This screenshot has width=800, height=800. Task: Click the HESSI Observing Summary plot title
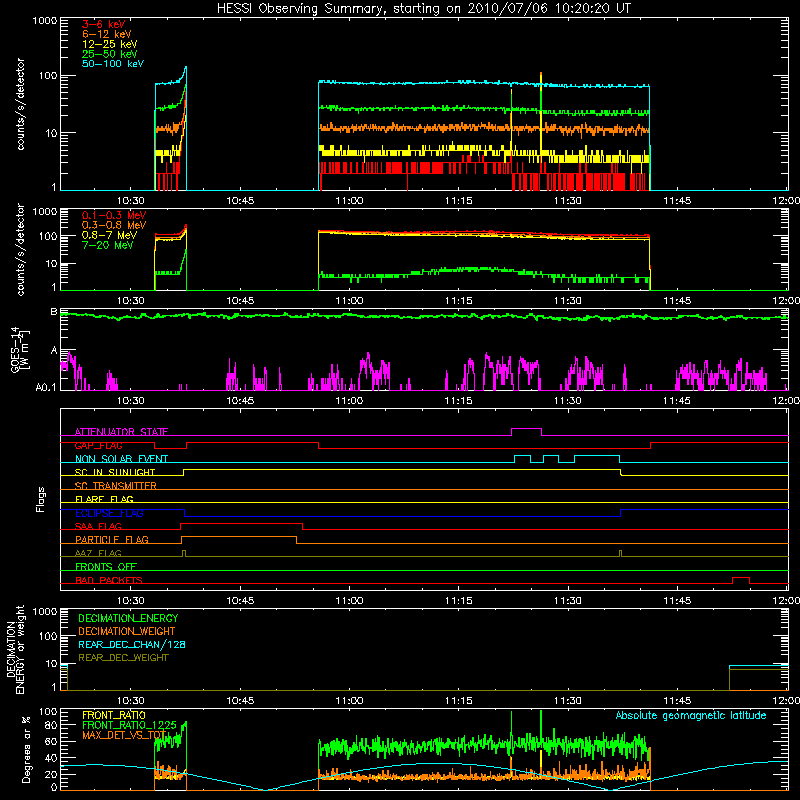pyautogui.click(x=424, y=9)
